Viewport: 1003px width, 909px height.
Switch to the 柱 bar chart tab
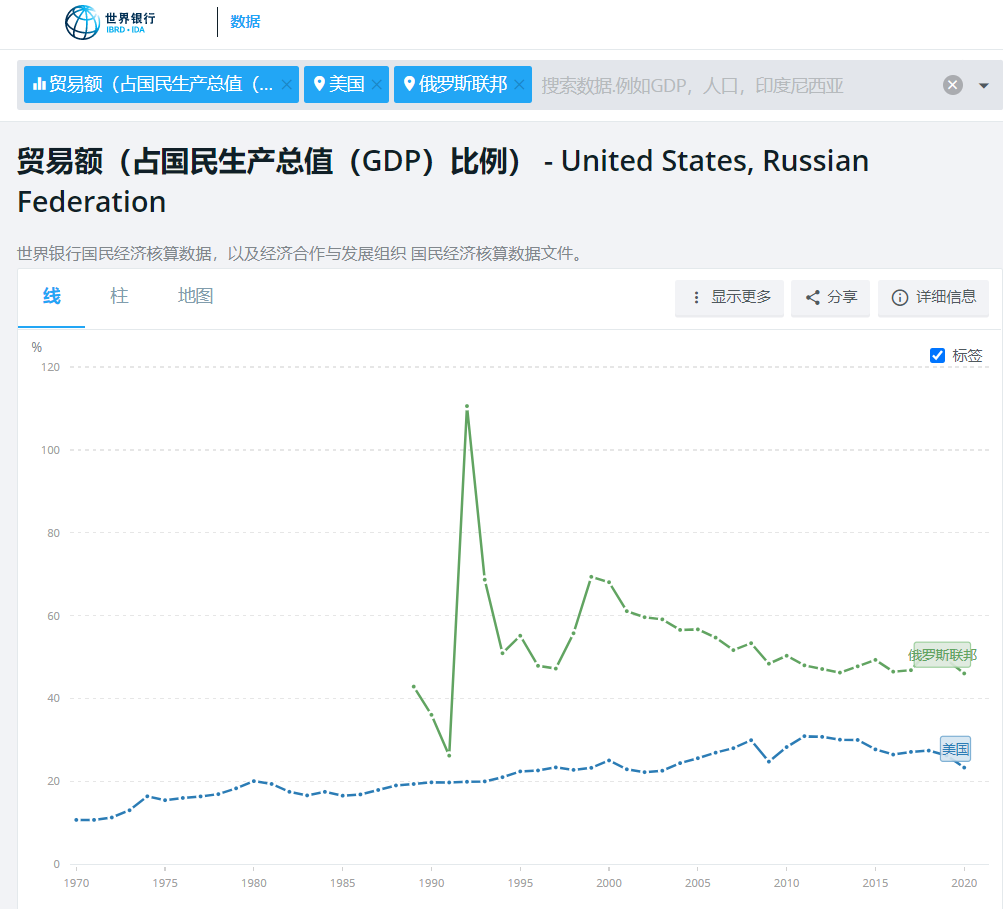click(x=119, y=296)
